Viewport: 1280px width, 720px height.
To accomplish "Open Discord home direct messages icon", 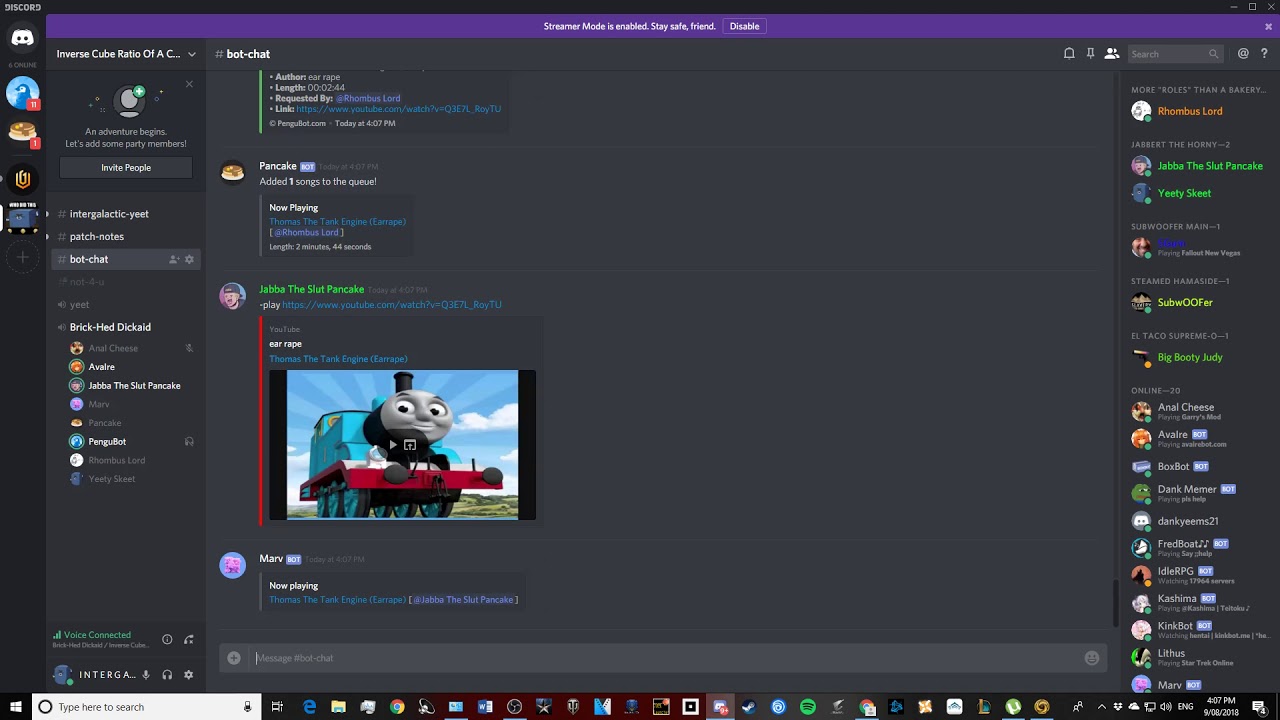I will pyautogui.click(x=22, y=39).
